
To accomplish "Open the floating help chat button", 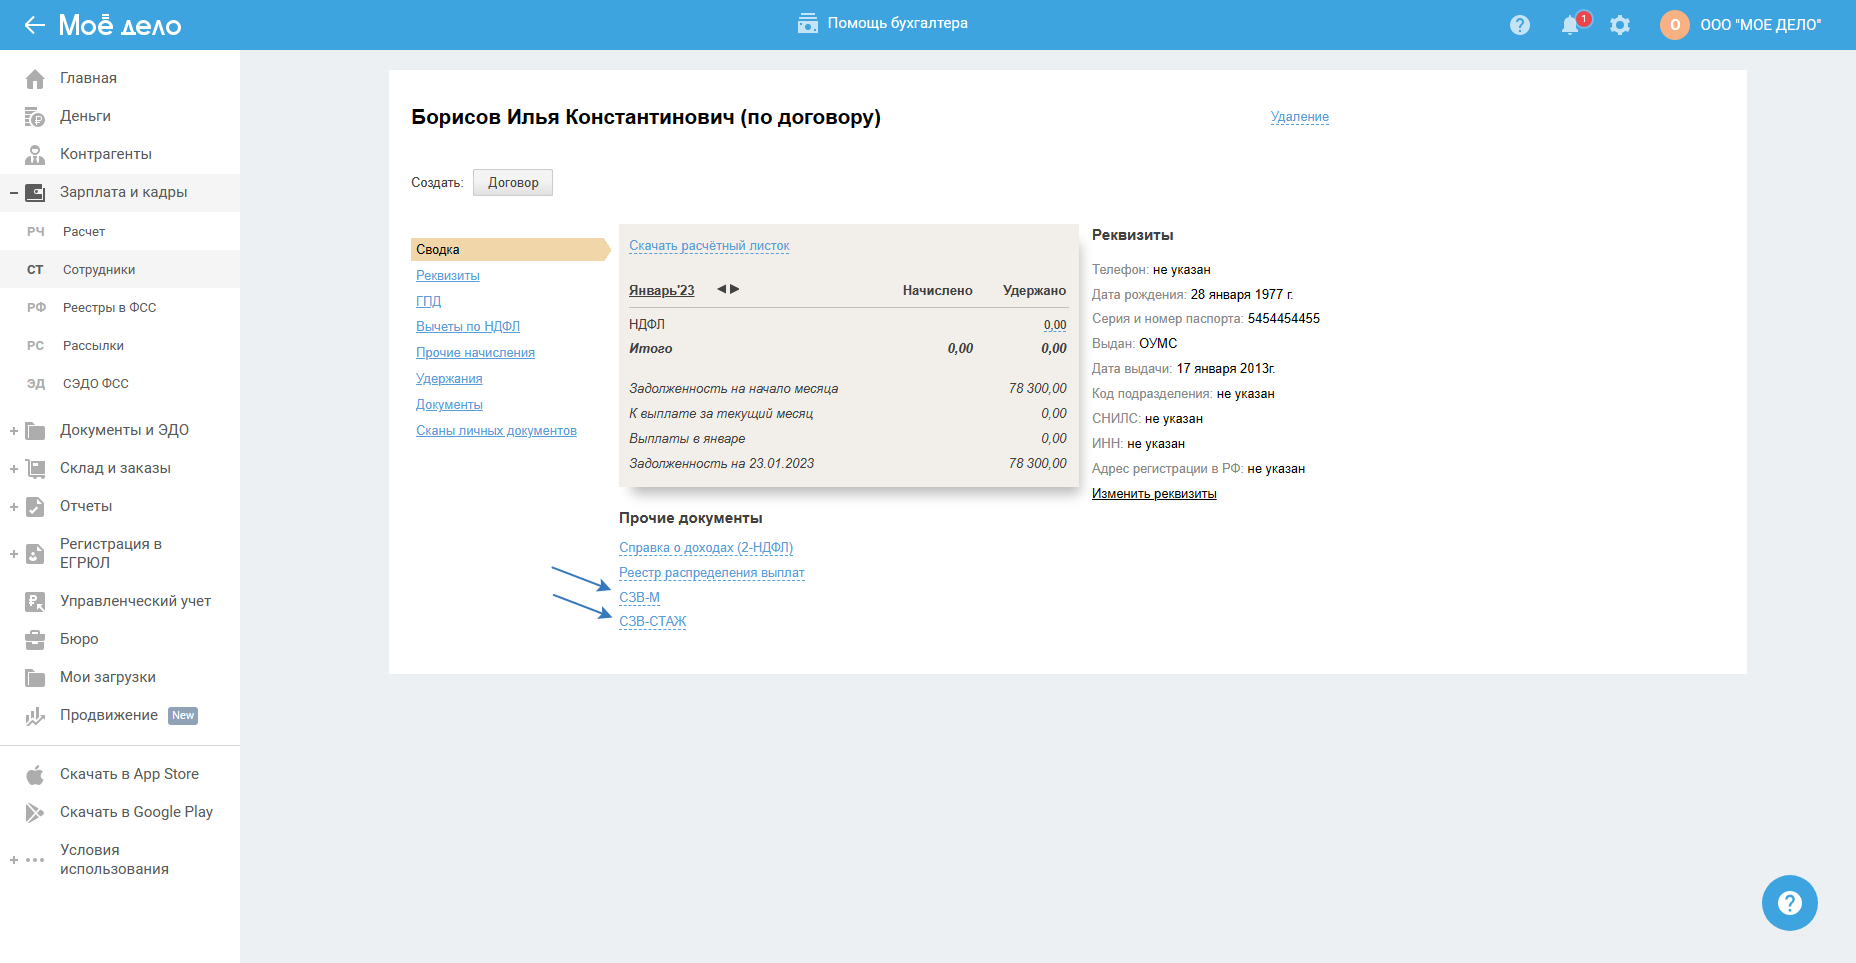I will 1789,903.
